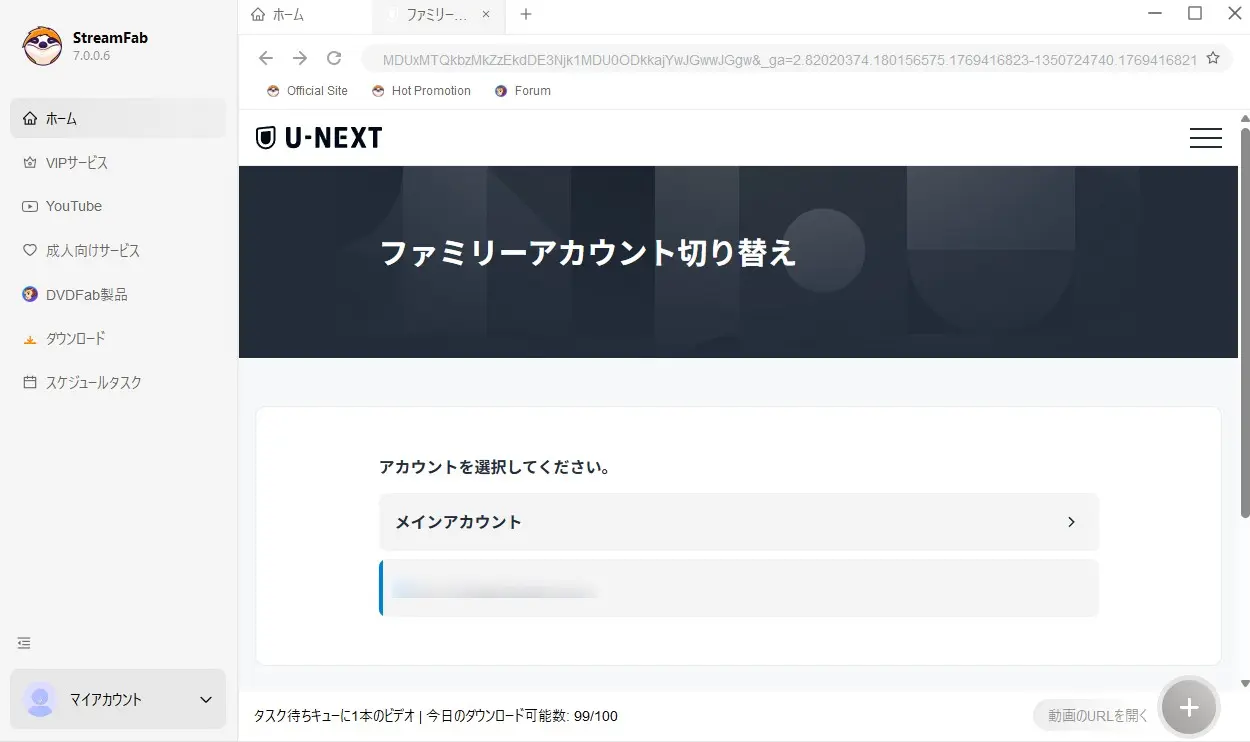Screen dimensions: 1250x742
Task: Open the ホーム sidebar item
Action: tap(118, 118)
